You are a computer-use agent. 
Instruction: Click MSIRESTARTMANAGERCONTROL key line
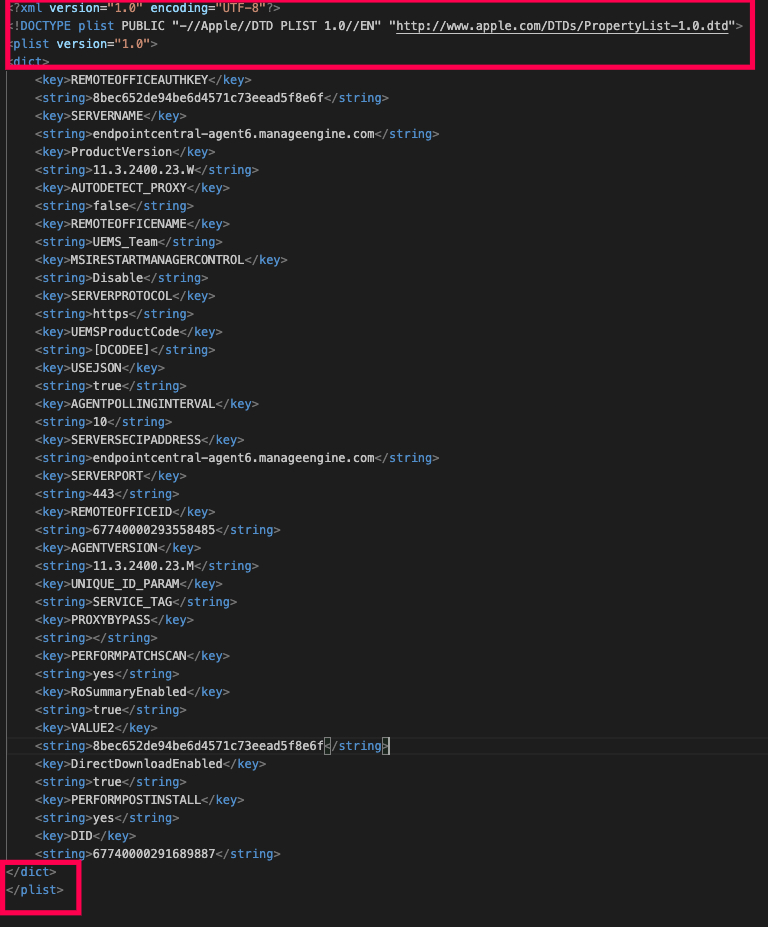click(x=161, y=260)
